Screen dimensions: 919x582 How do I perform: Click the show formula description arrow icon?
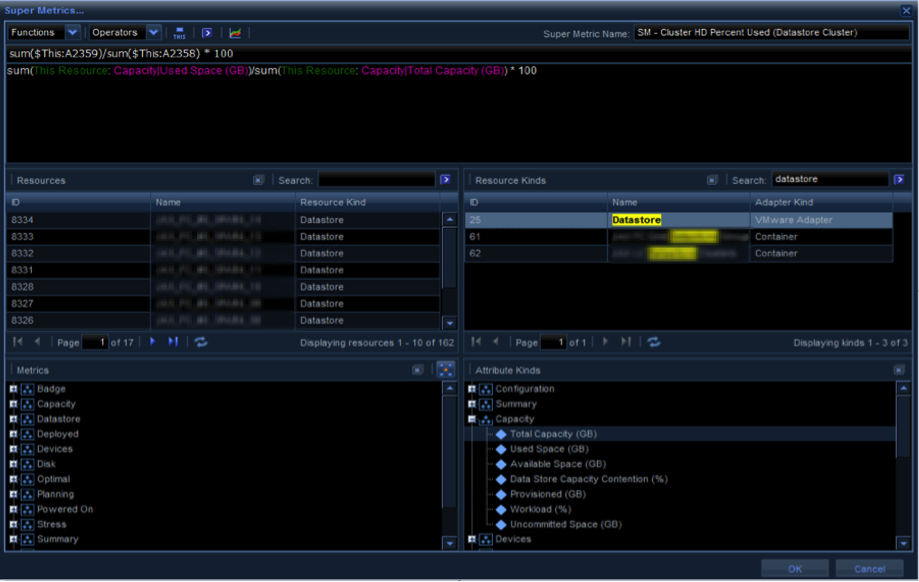(207, 33)
